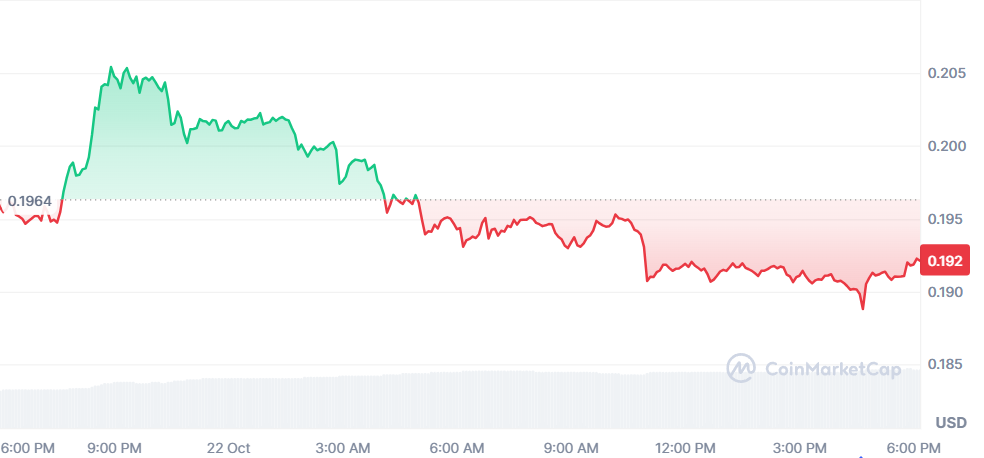Click the CoinMarketCap watermark text
The image size is (984, 458).
tap(832, 369)
